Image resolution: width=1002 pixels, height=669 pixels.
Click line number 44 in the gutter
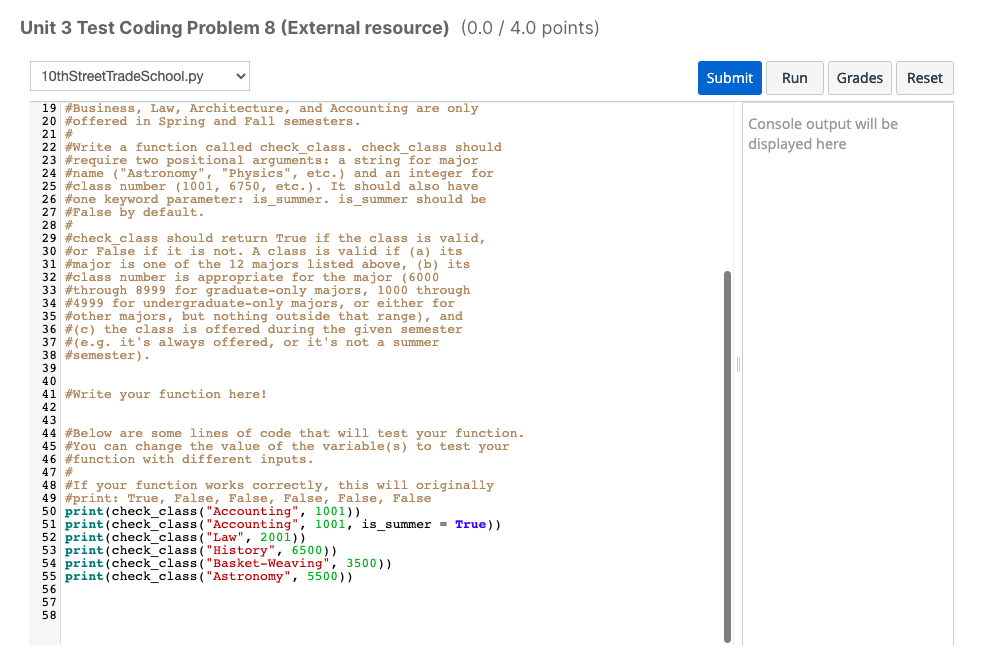[49, 433]
